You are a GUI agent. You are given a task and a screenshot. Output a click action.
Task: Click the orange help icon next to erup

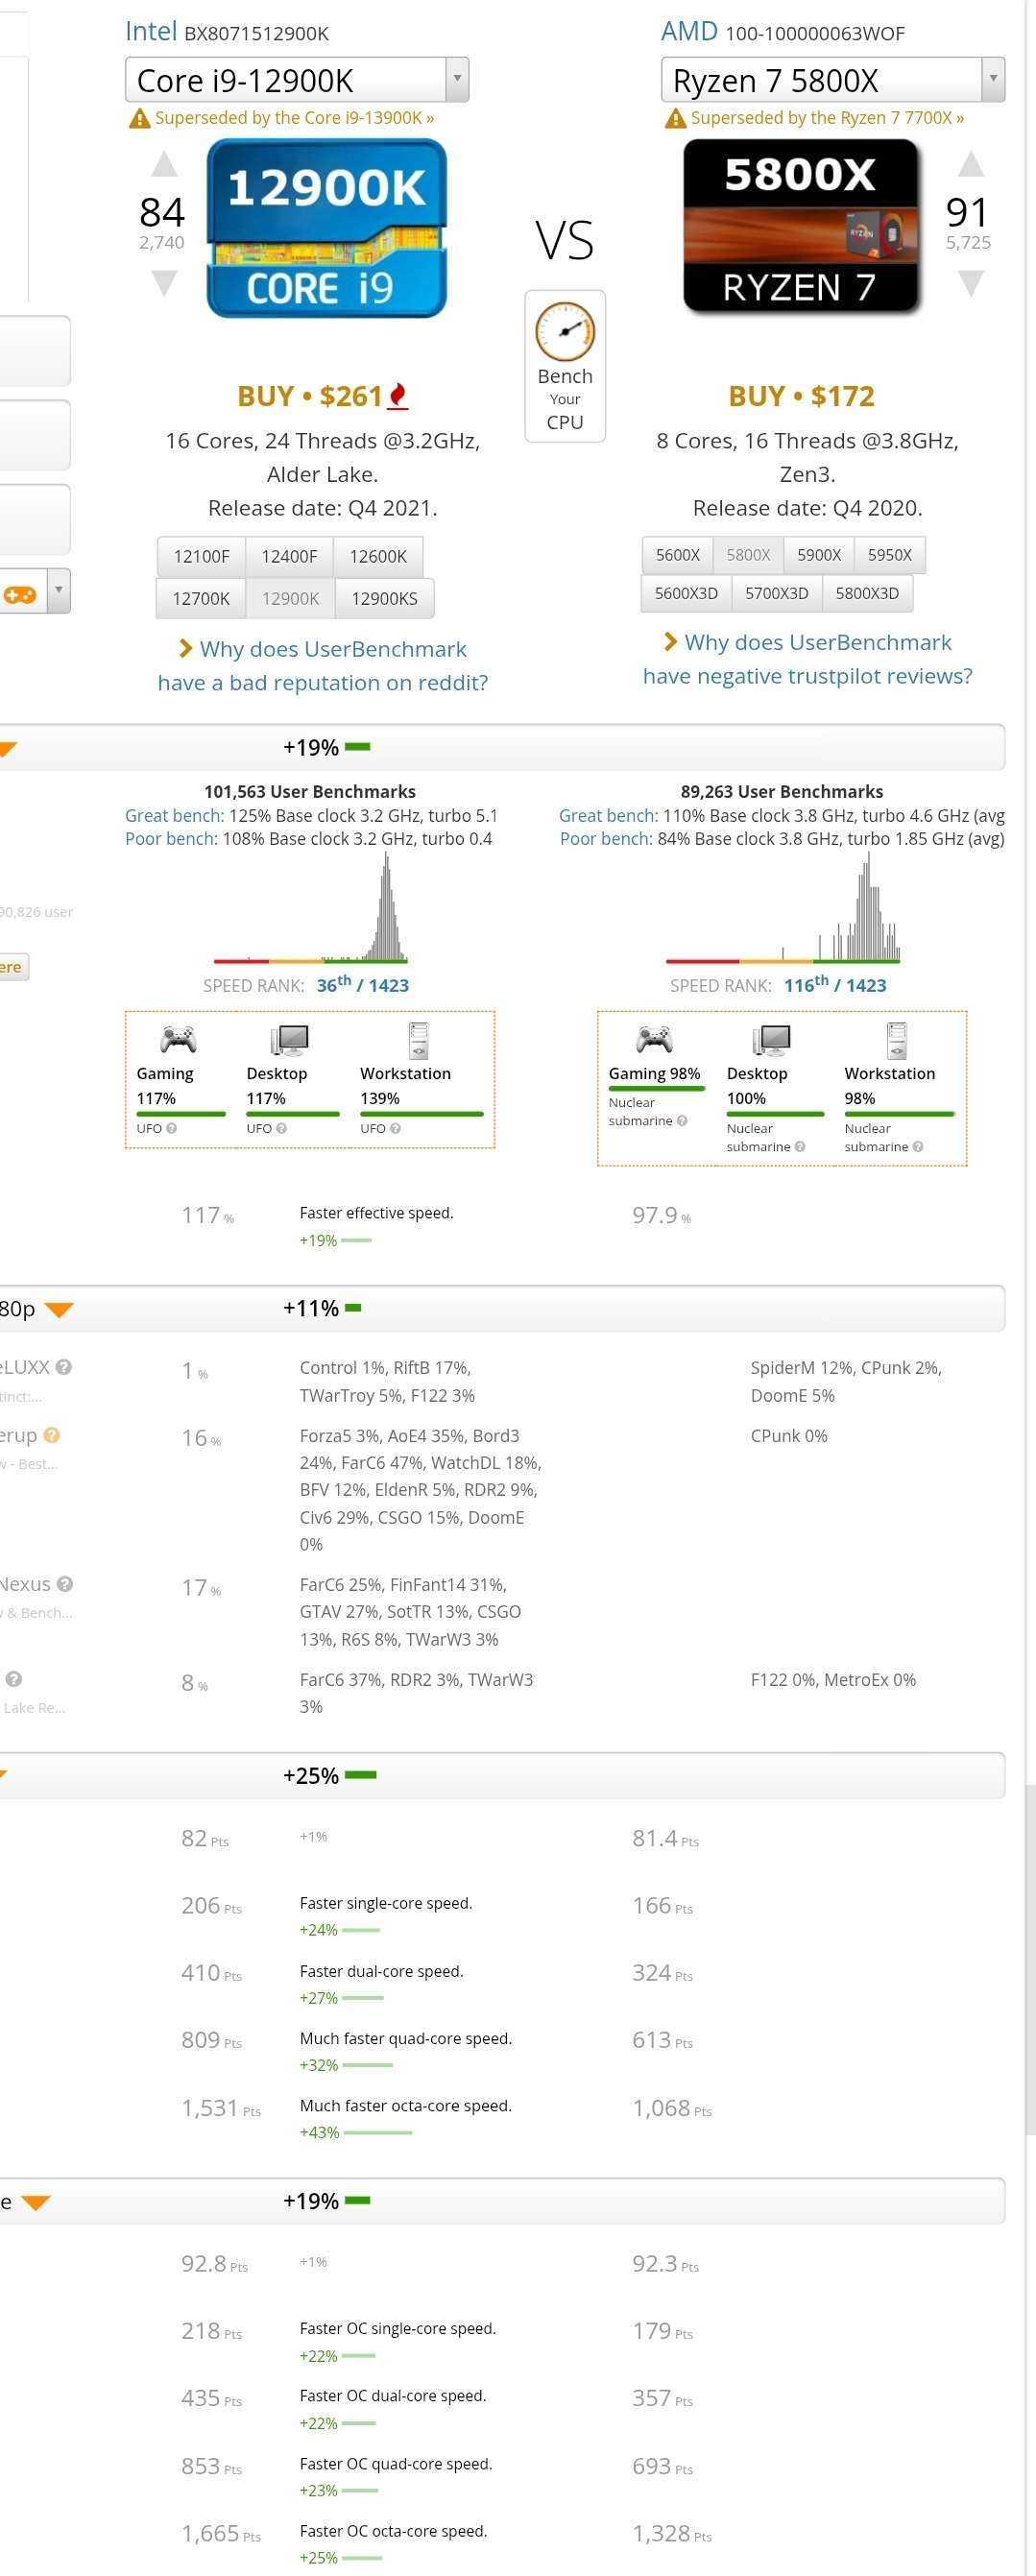click(x=52, y=1435)
